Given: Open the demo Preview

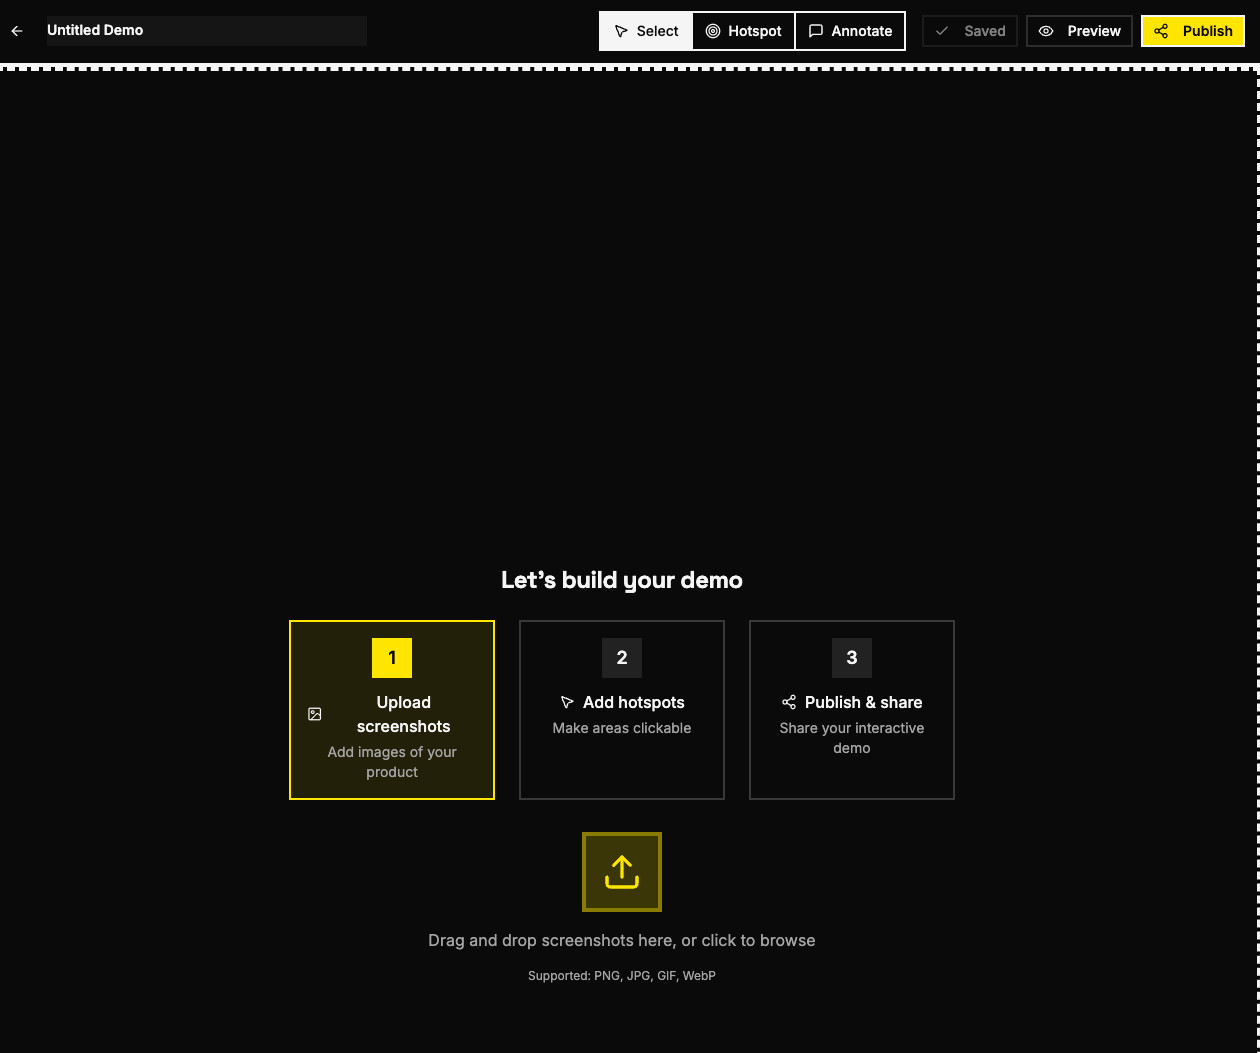Looking at the screenshot, I should click(x=1079, y=31).
